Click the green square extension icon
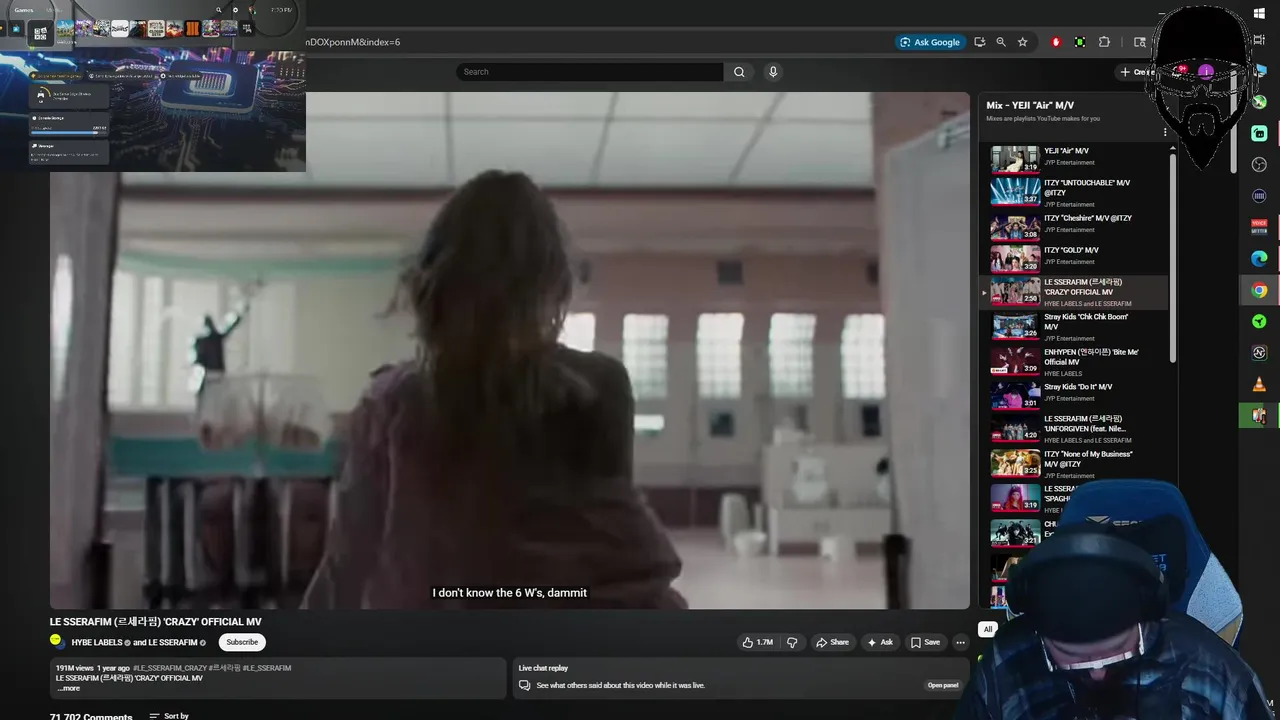This screenshot has height=720, width=1280. (x=1080, y=42)
